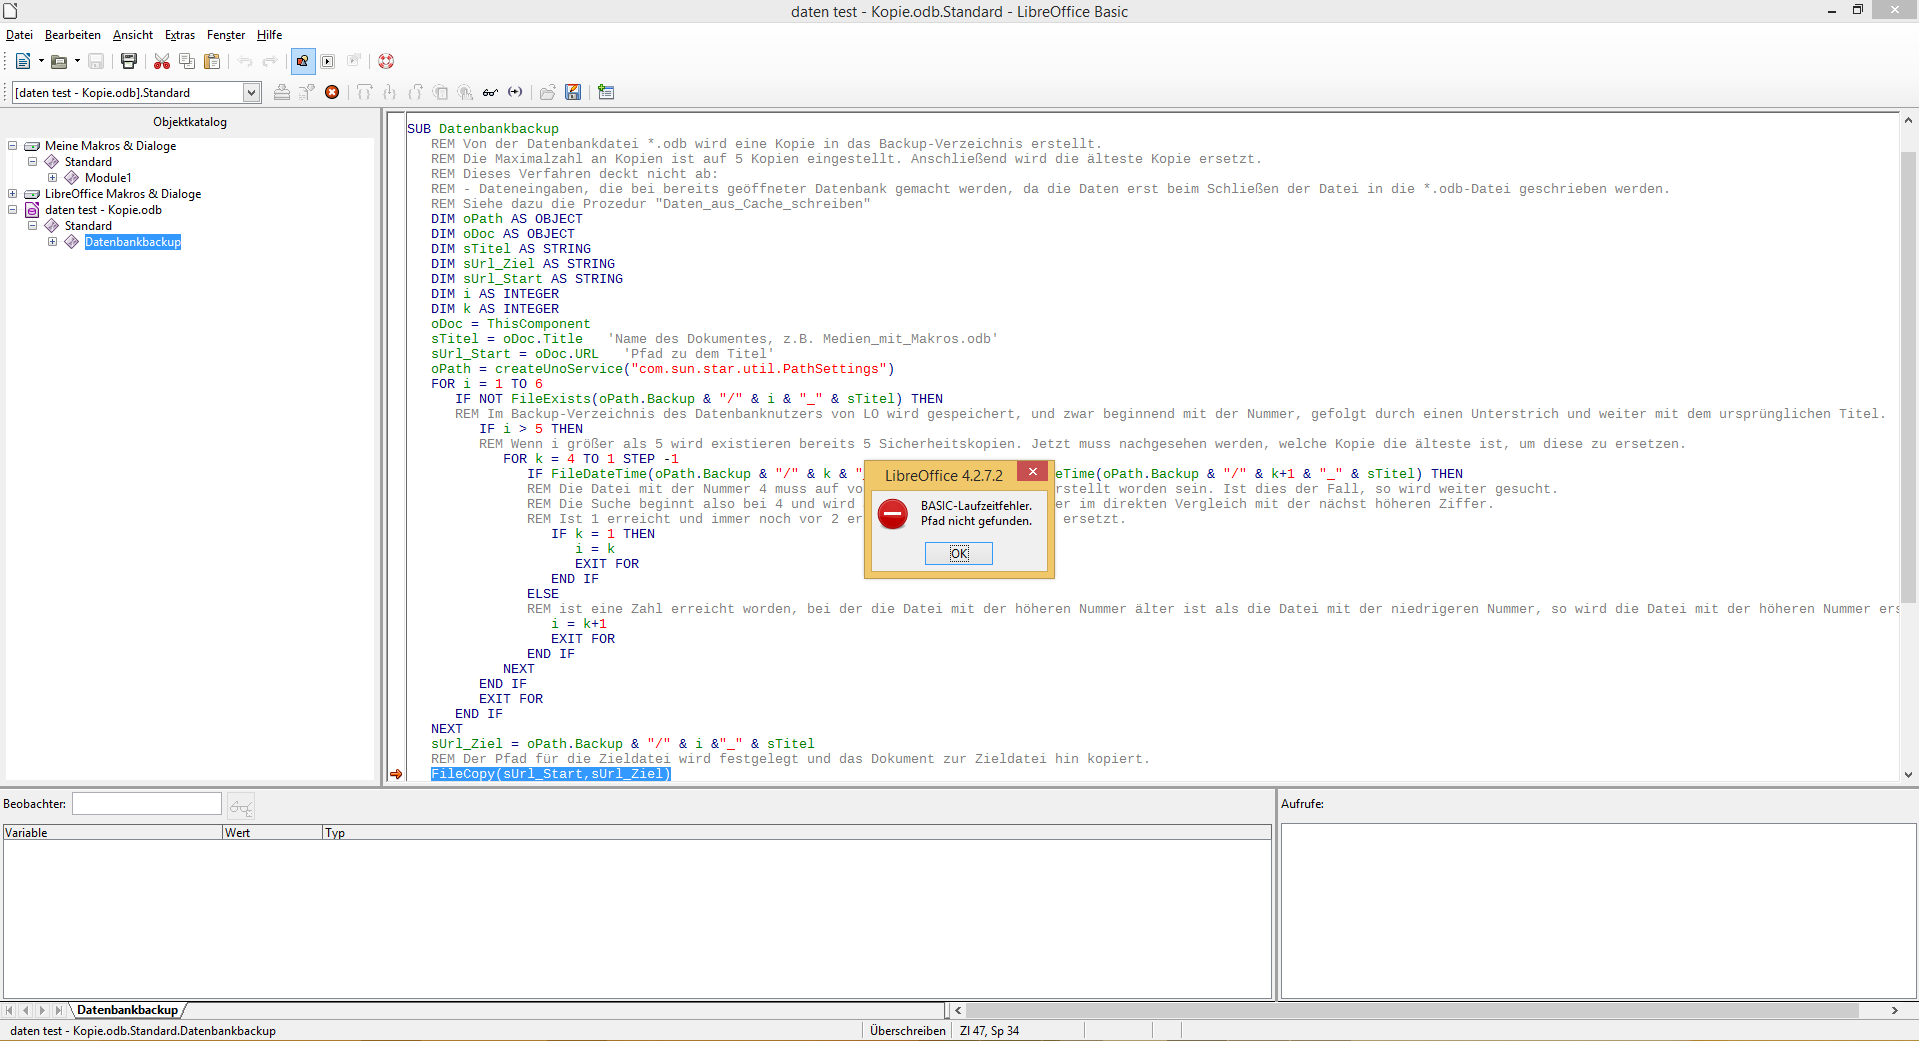Screen dimensions: 1919x1041
Task: Enable Watch with the glasses icon
Action: pos(490,92)
